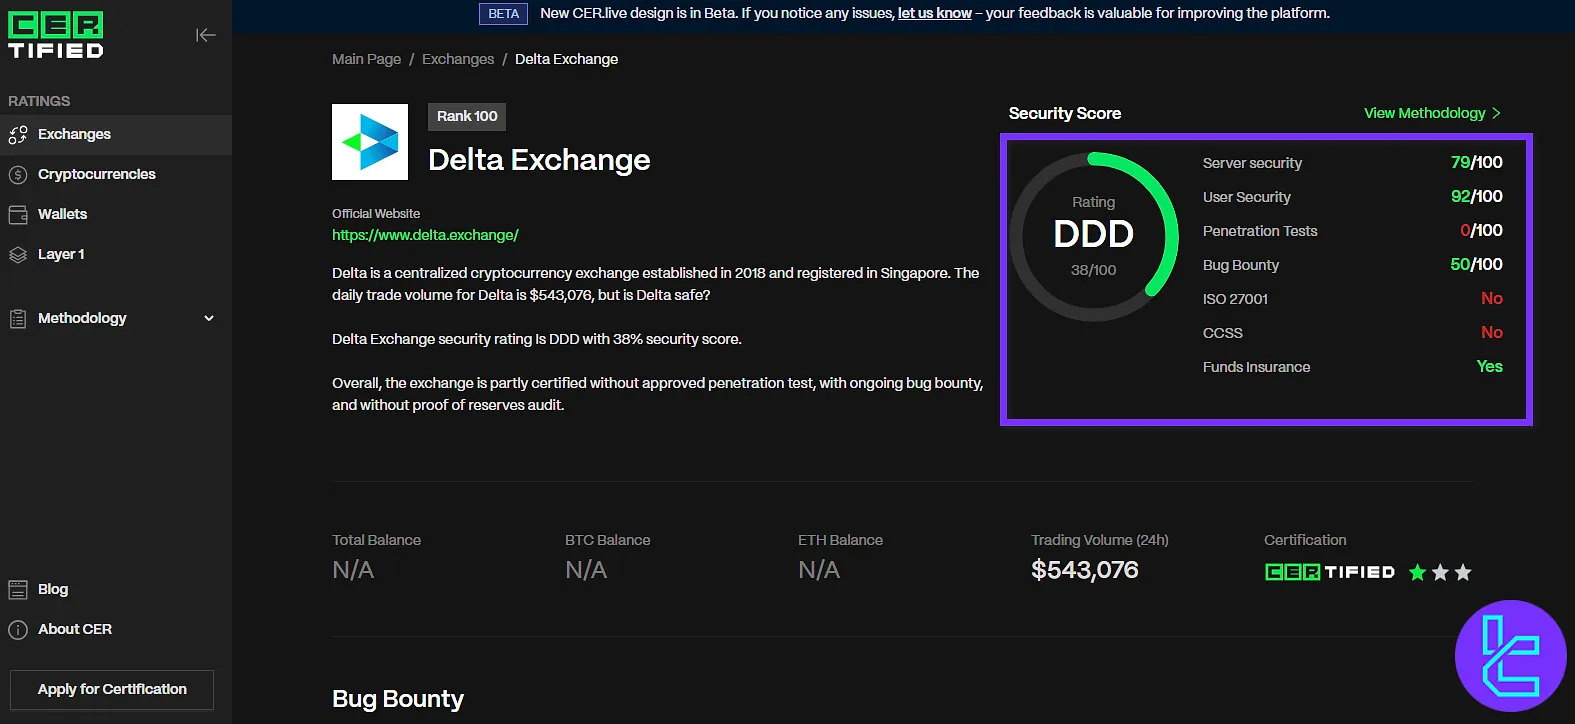This screenshot has width=1575, height=724.
Task: Click the purple floating chat logo button
Action: point(1511,656)
